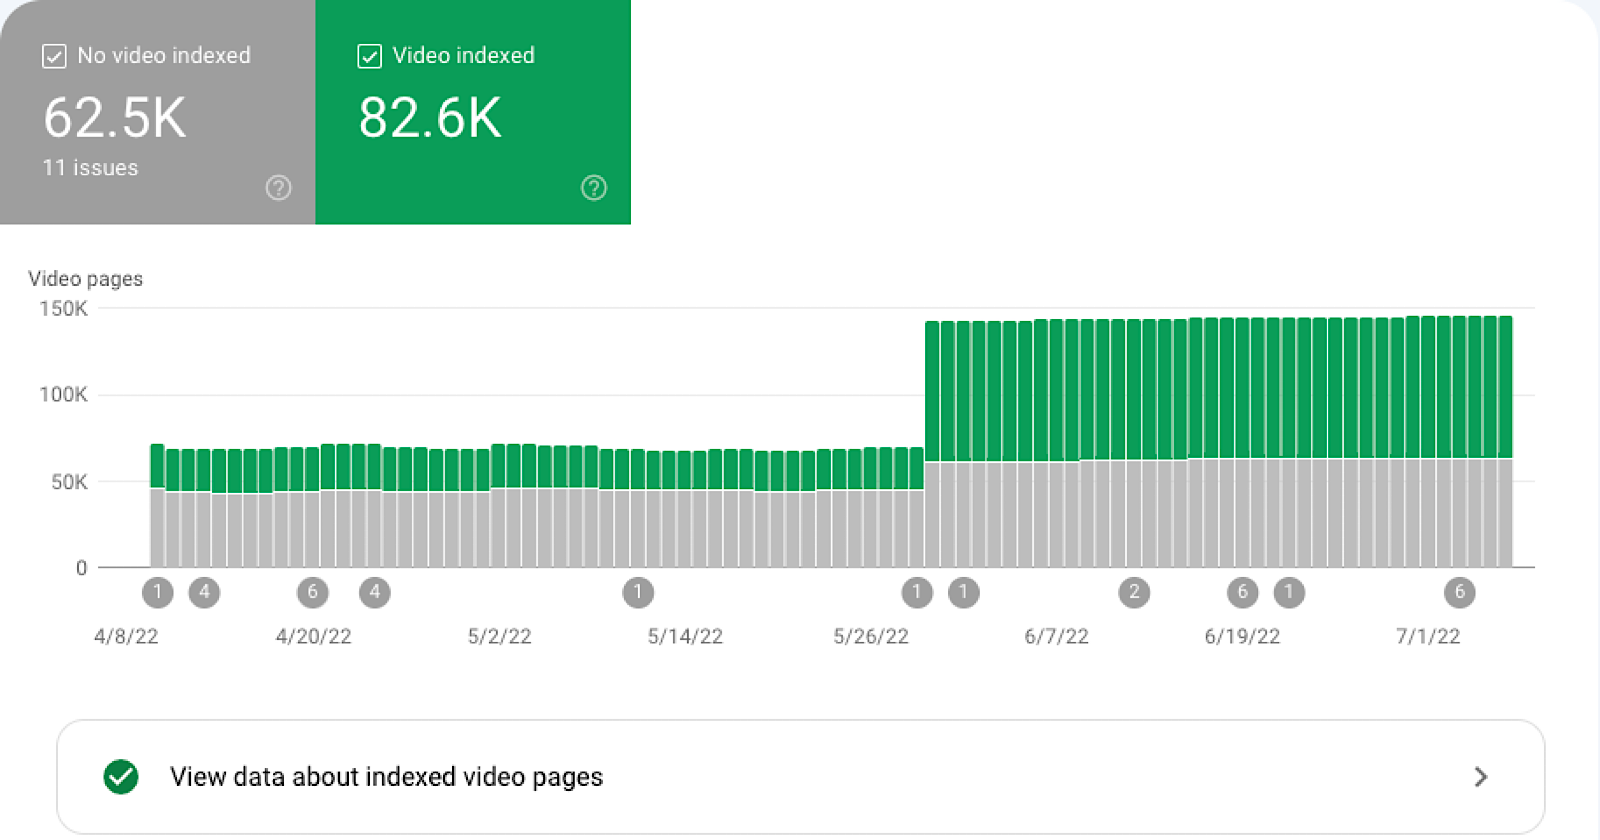
Task: Click annotation marker 1 after 6/19/22
Action: click(1289, 592)
